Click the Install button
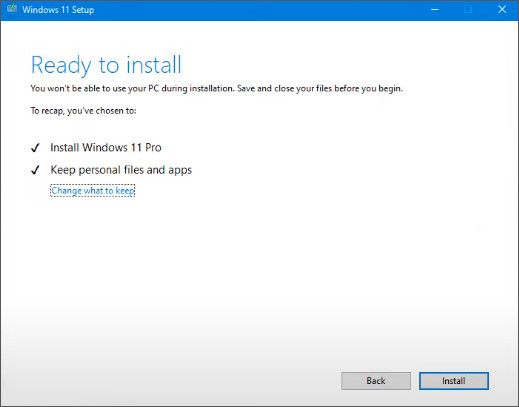Image resolution: width=519 pixels, height=407 pixels. [x=454, y=381]
